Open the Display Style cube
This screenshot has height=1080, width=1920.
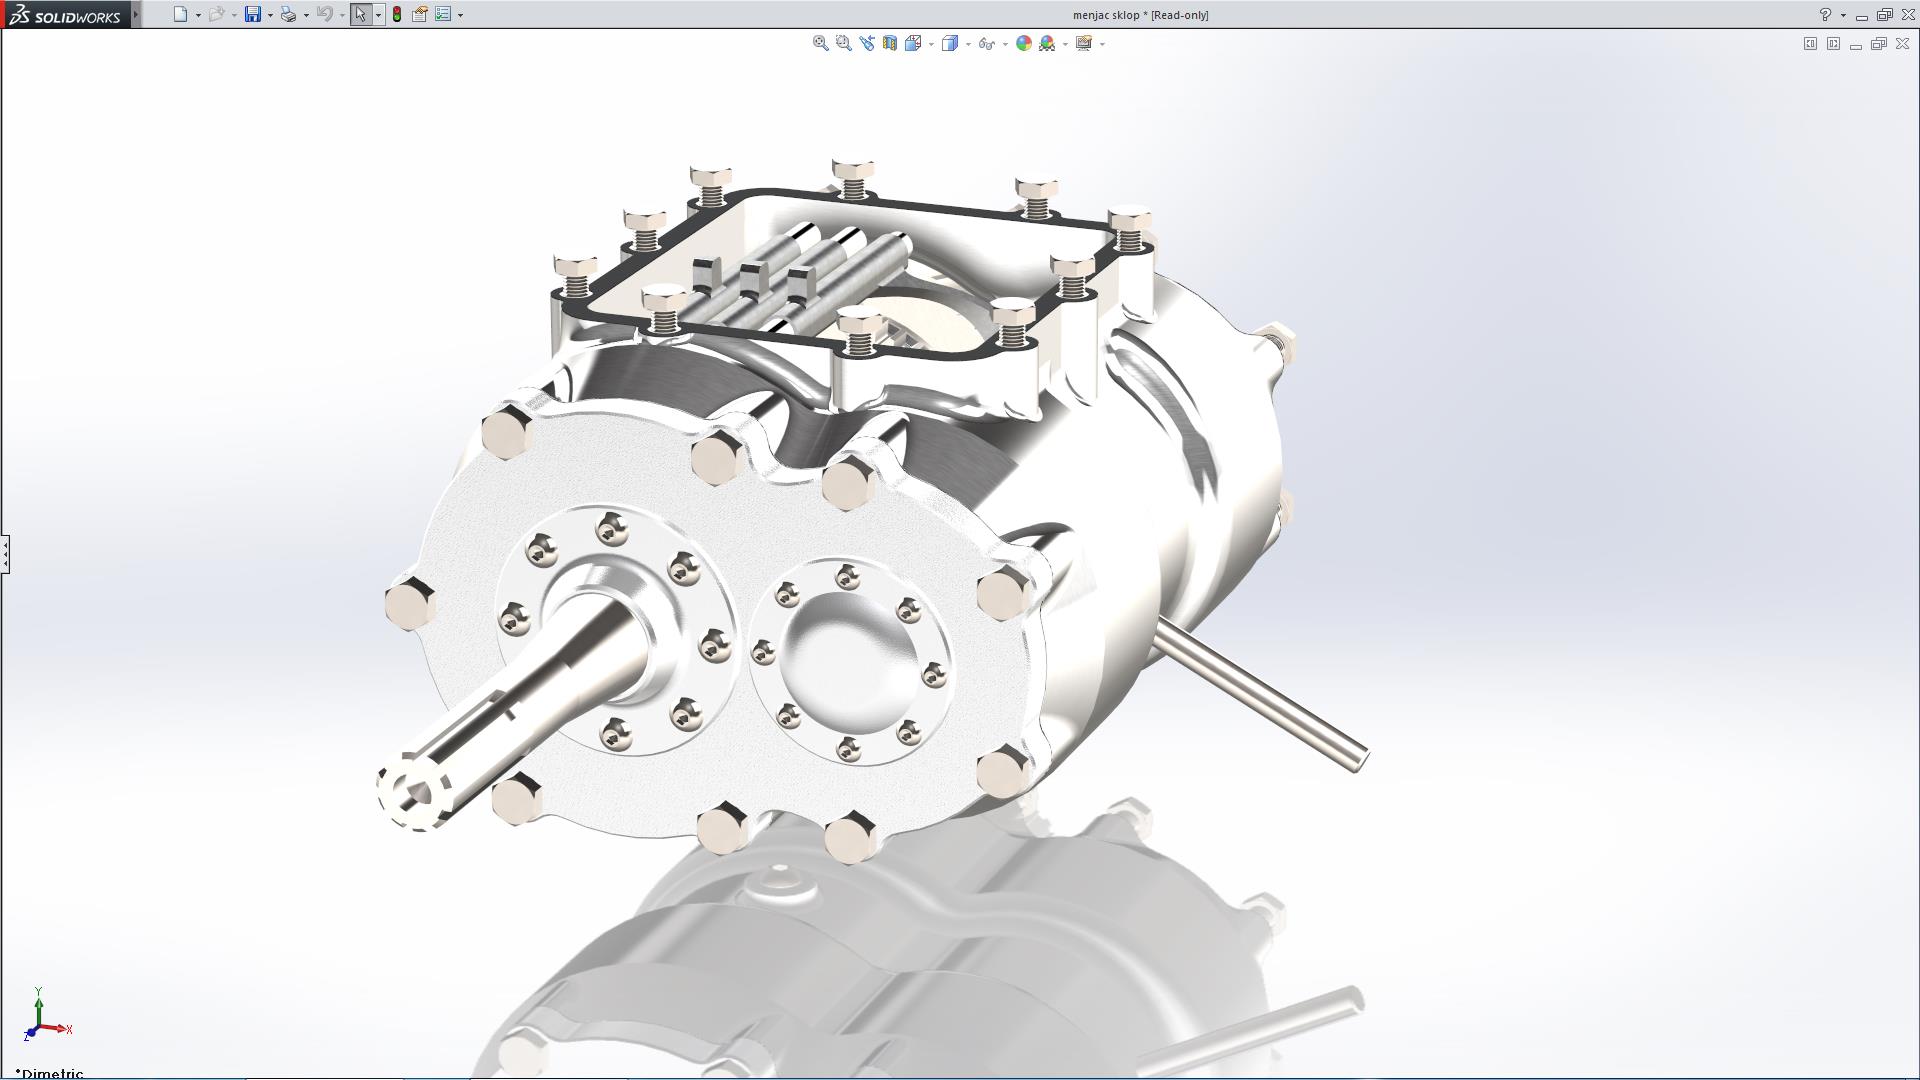click(950, 43)
